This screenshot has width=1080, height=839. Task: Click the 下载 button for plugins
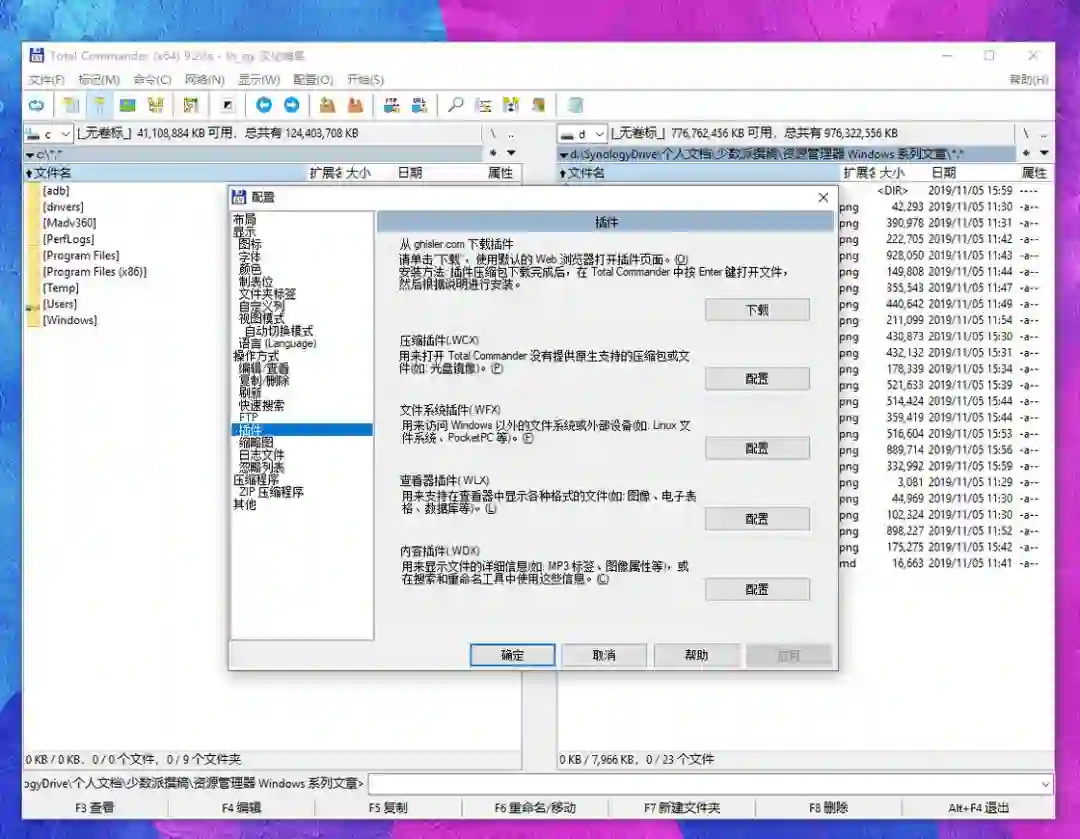(x=757, y=310)
